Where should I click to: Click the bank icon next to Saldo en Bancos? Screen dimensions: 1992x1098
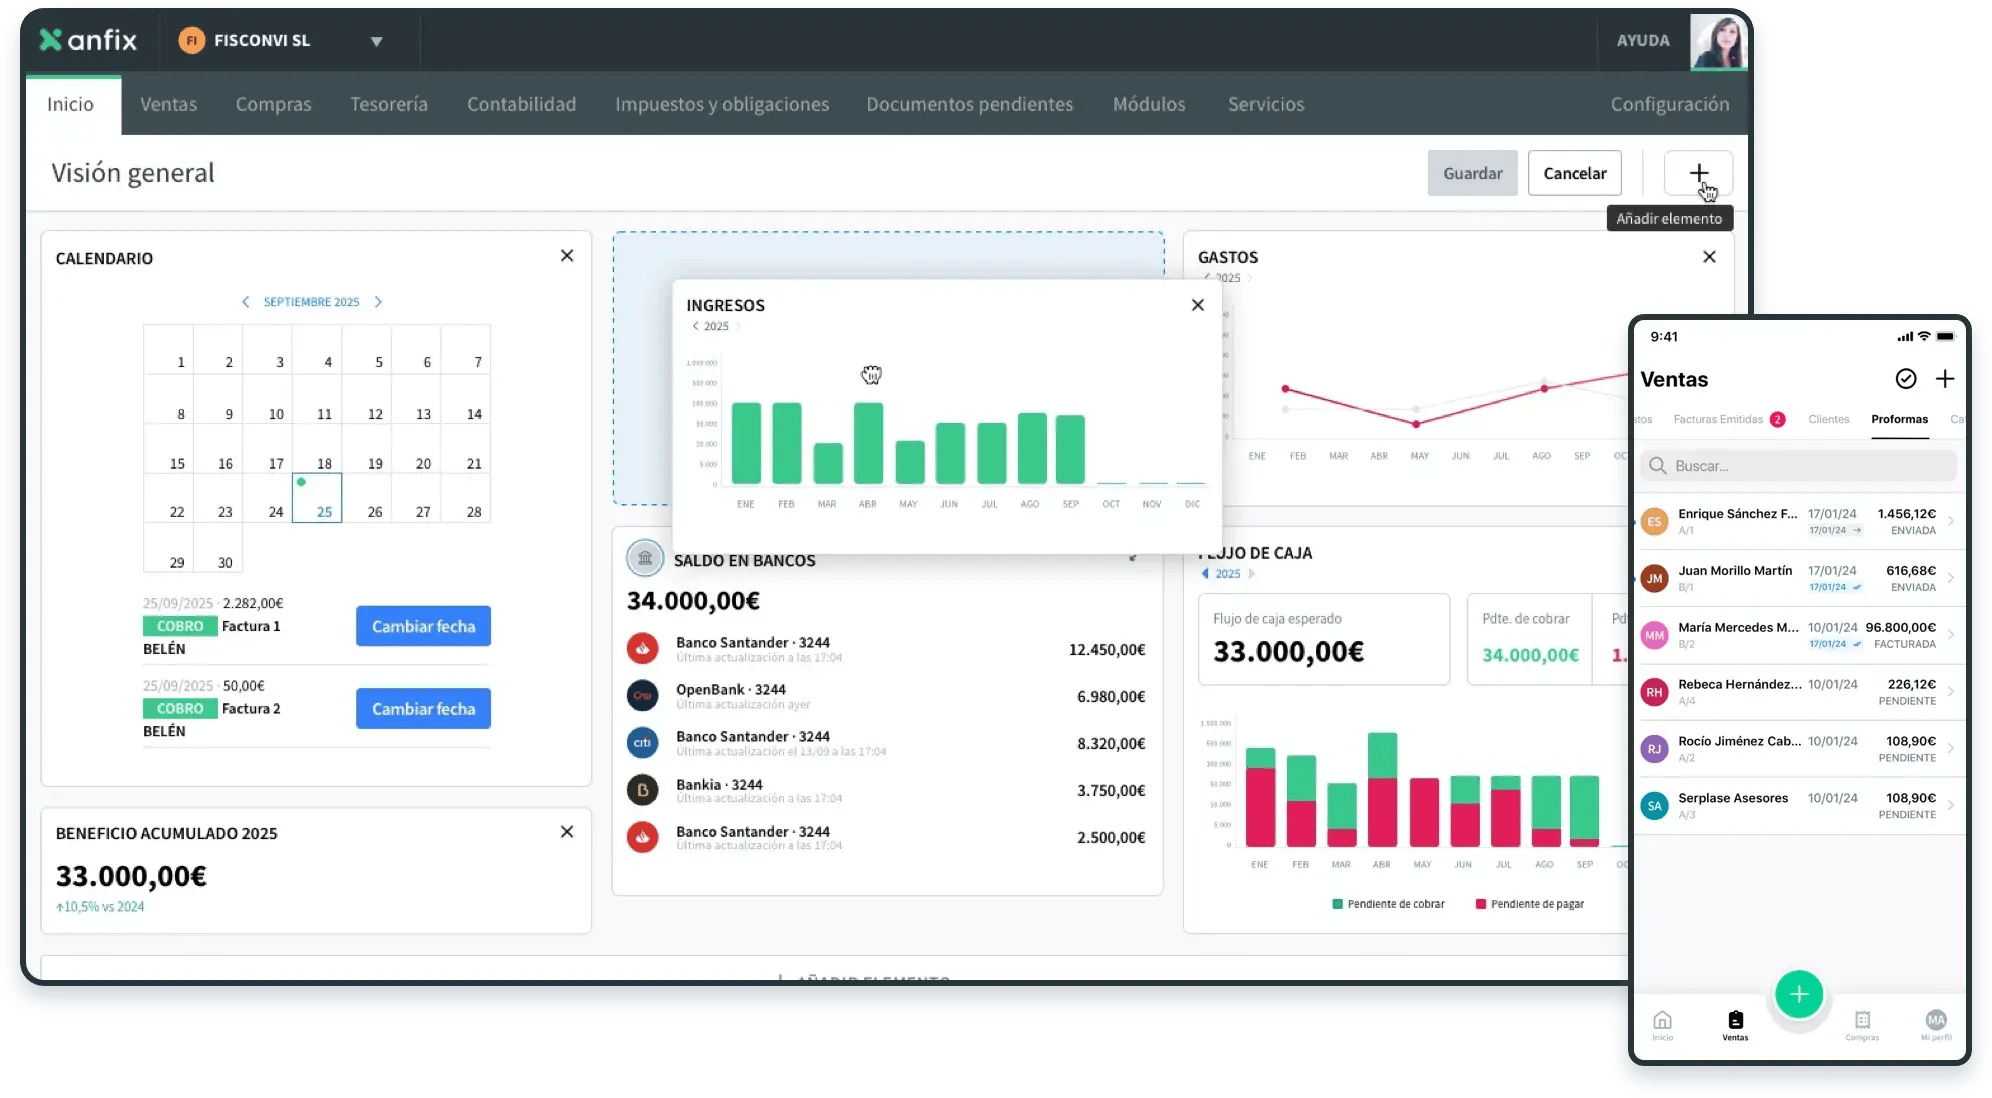[644, 558]
